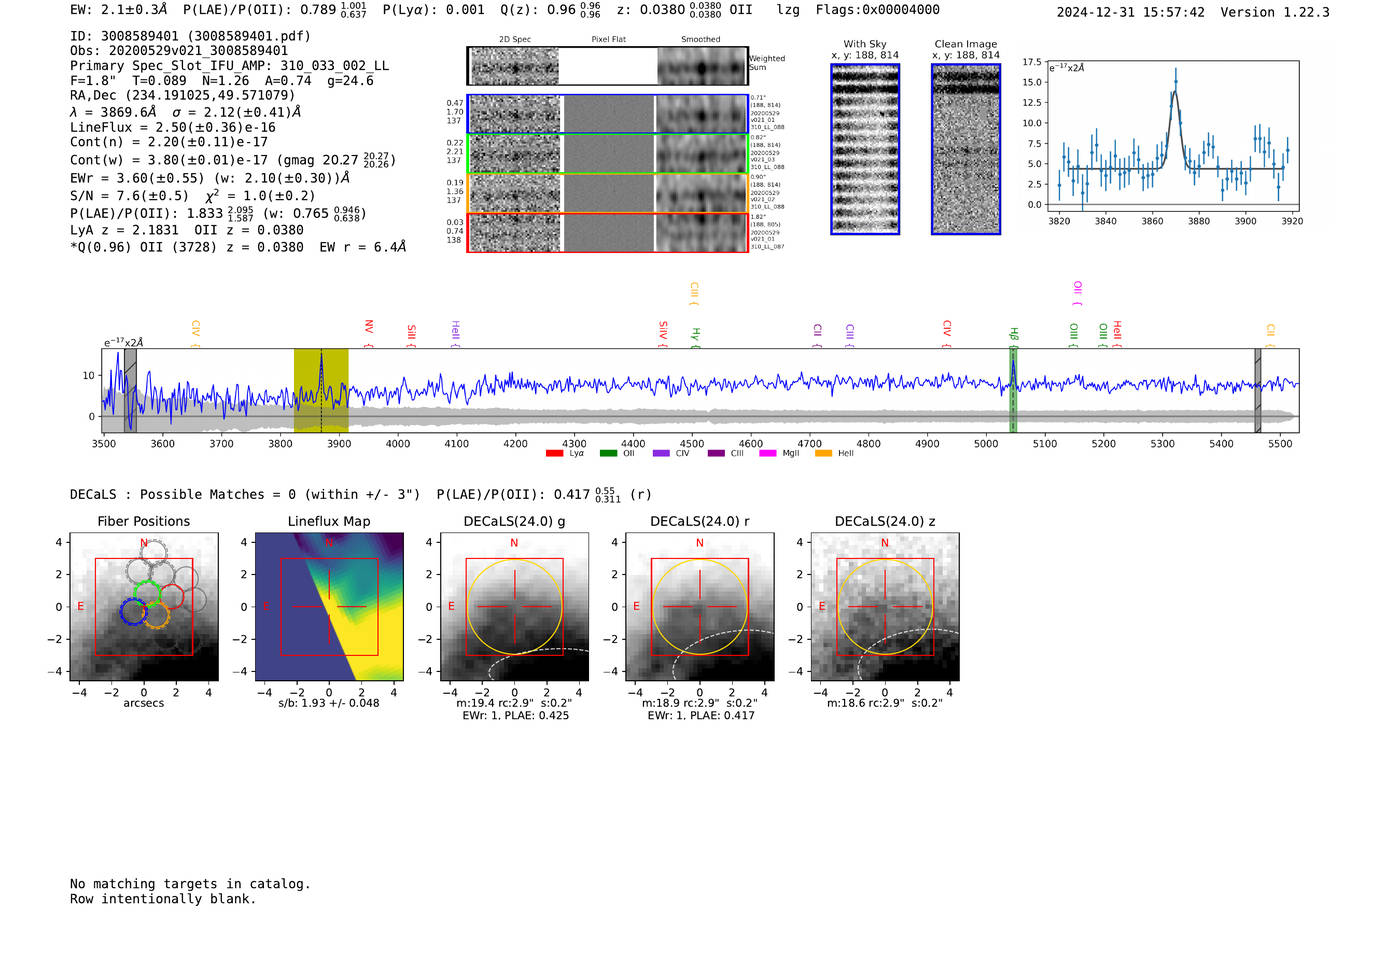The height and width of the screenshot is (953, 1400).
Task: Click the Obs: 20200529v021_3008589401 line
Action: click(x=179, y=51)
